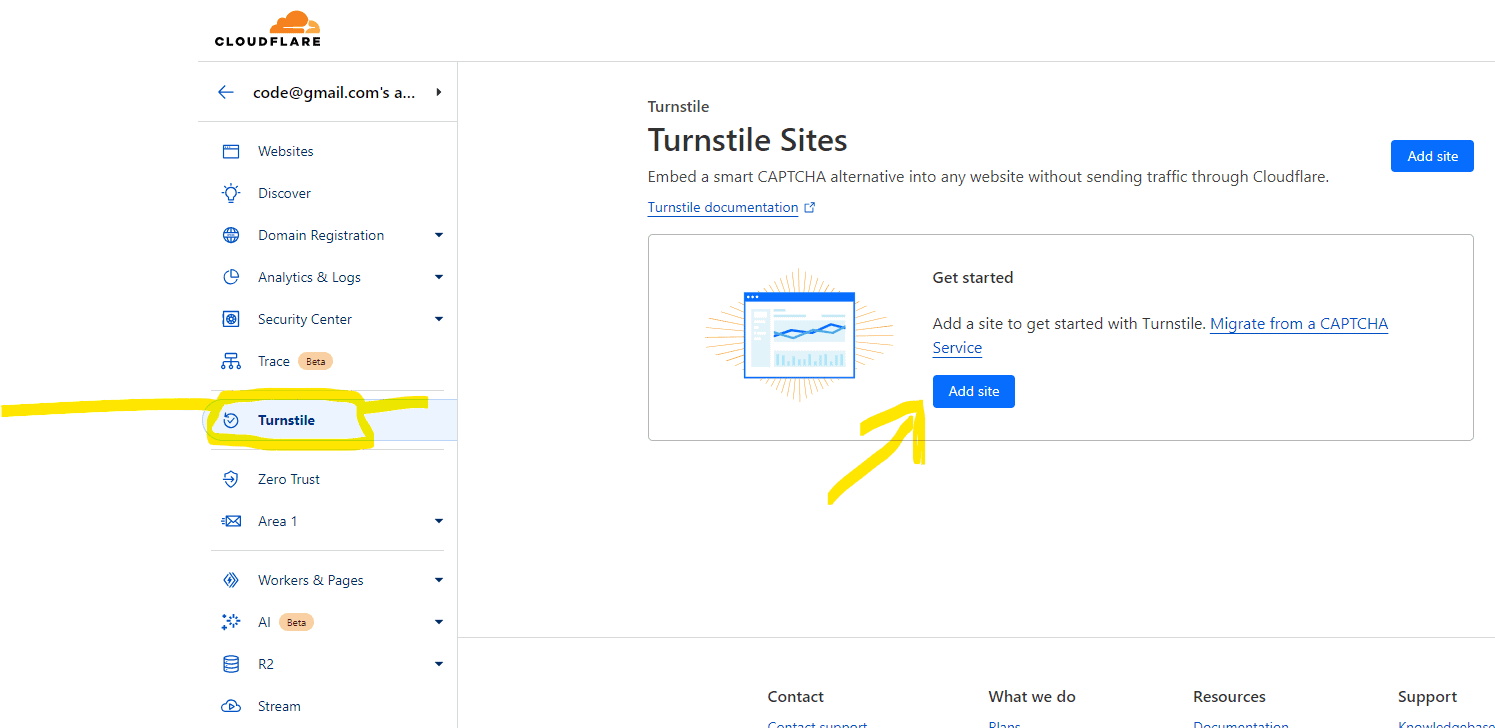
Task: Expand Security Center submenu arrow
Action: (x=438, y=319)
